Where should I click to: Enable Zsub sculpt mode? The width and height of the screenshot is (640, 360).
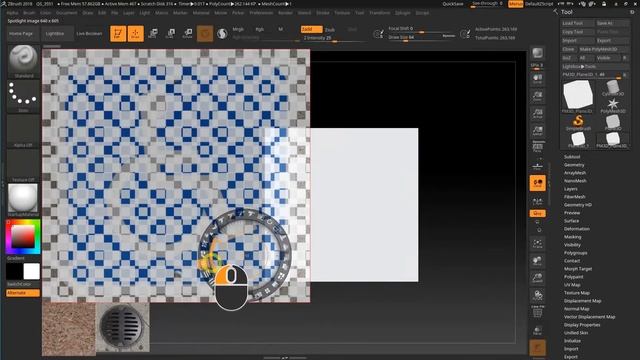(330, 29)
